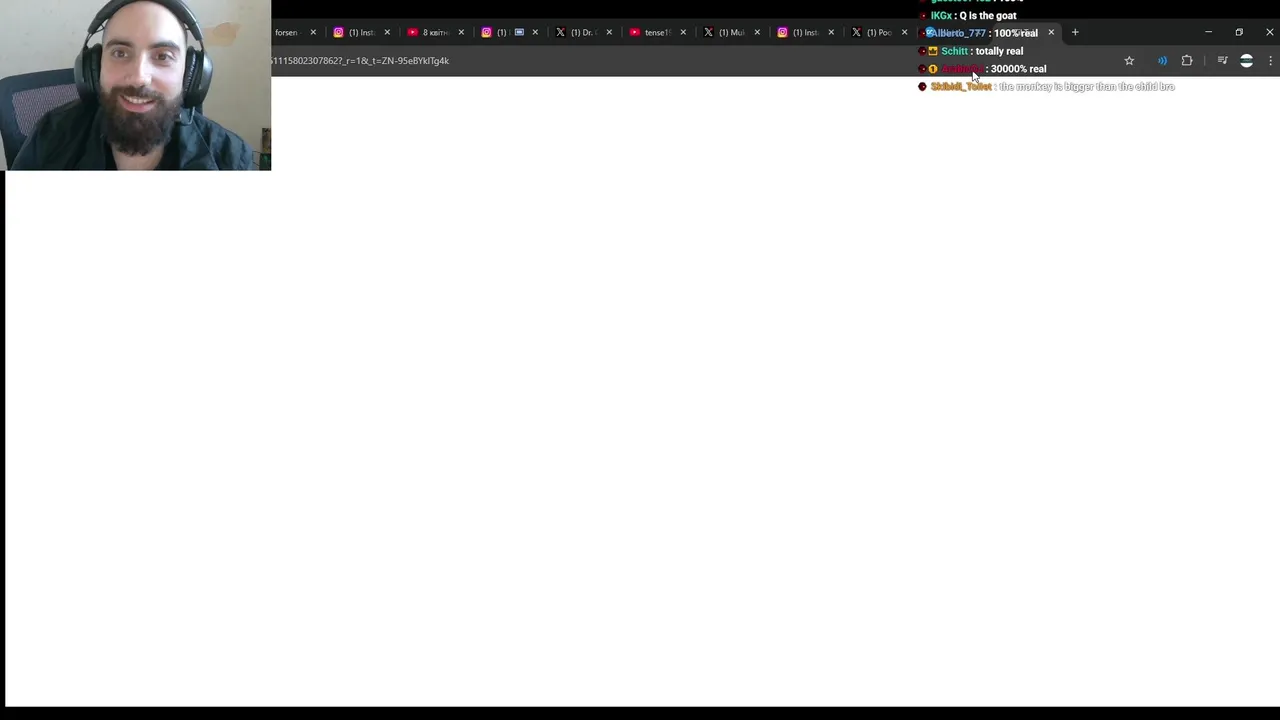Click chat message '30000% real'
This screenshot has height=720, width=1280.
[1018, 69]
